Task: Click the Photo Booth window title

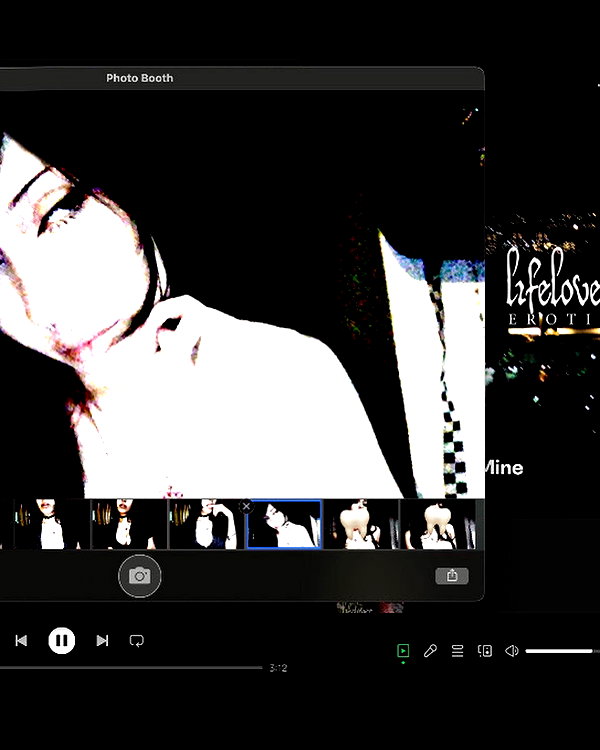Action: (140, 78)
